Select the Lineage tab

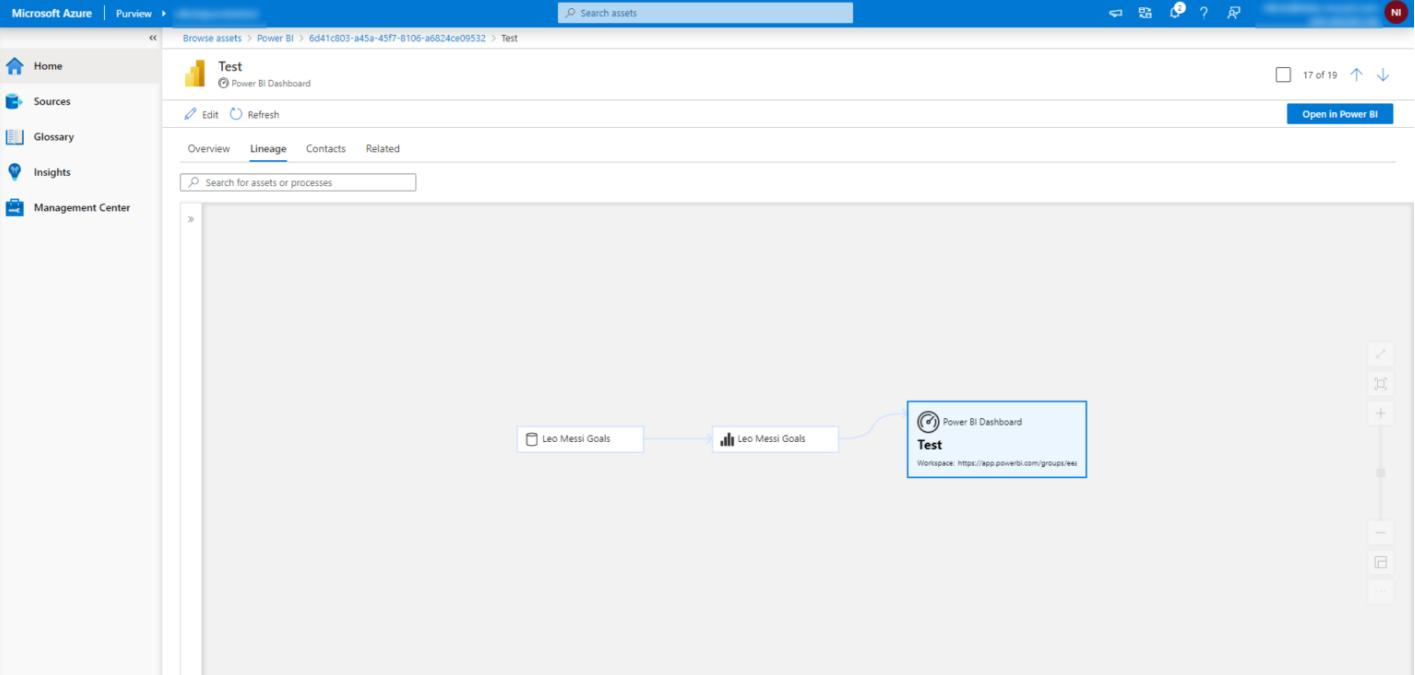tap(268, 149)
